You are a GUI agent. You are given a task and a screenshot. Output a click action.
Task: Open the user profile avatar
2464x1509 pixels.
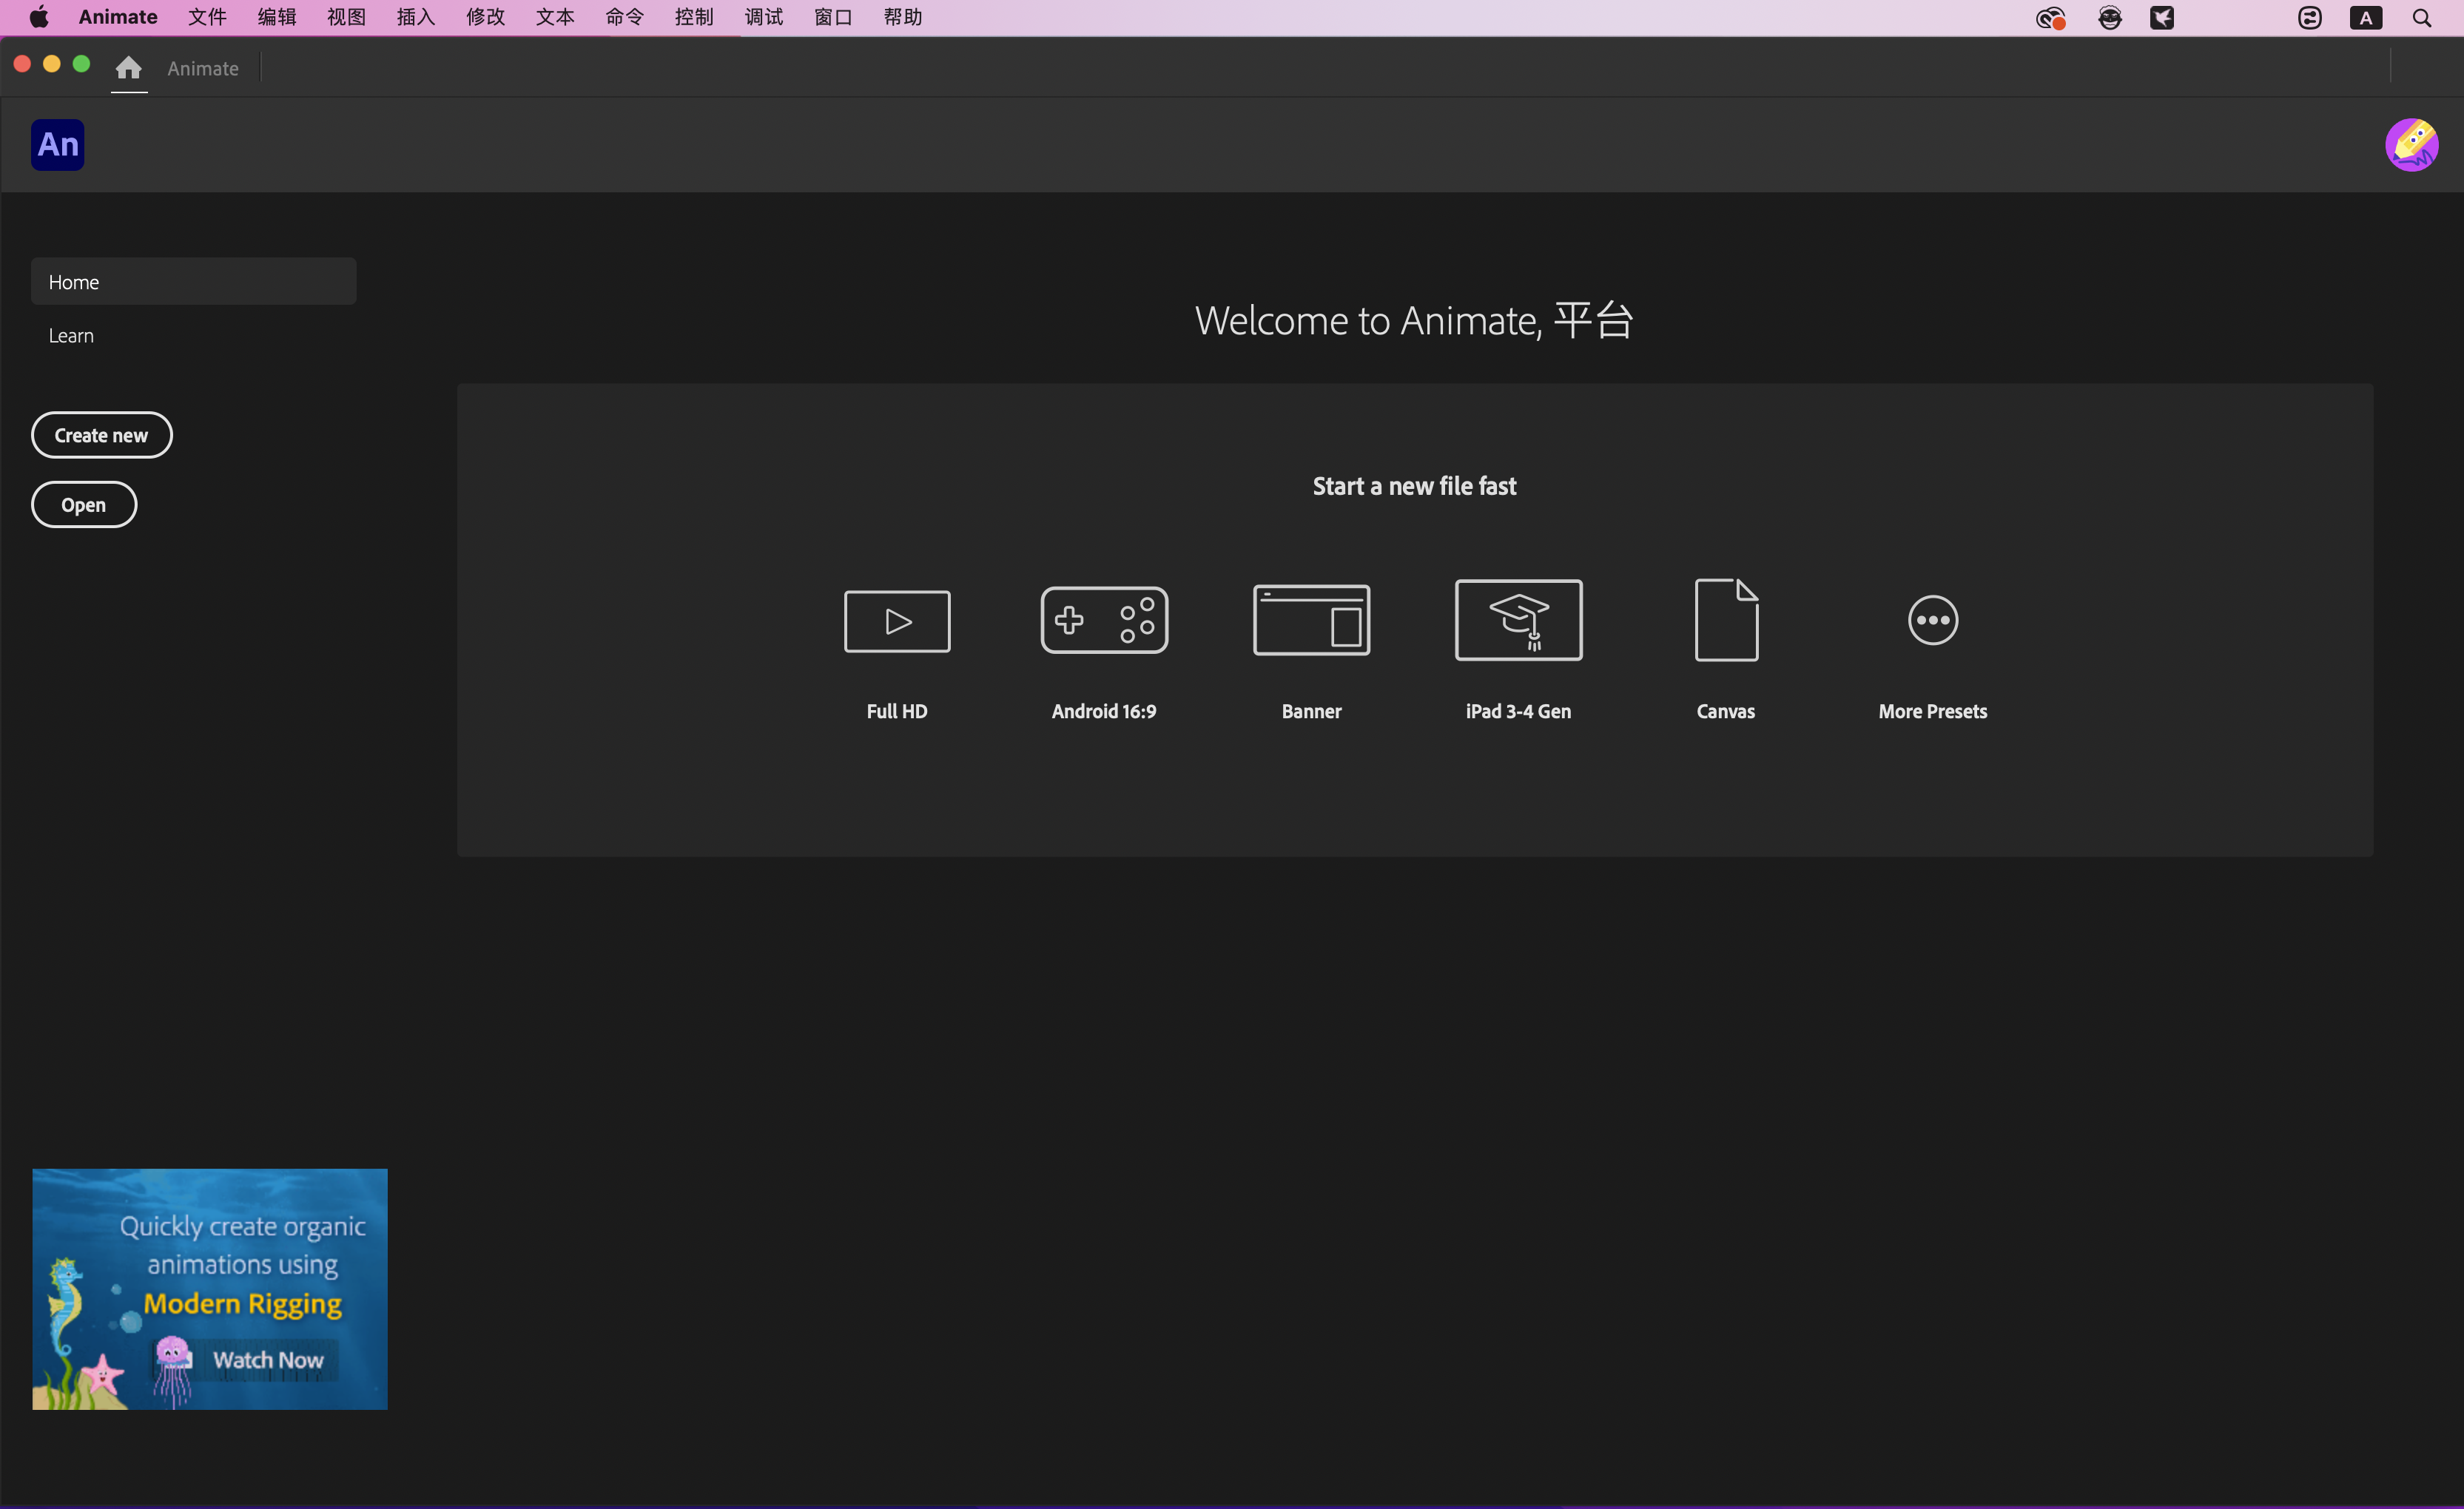point(2411,144)
